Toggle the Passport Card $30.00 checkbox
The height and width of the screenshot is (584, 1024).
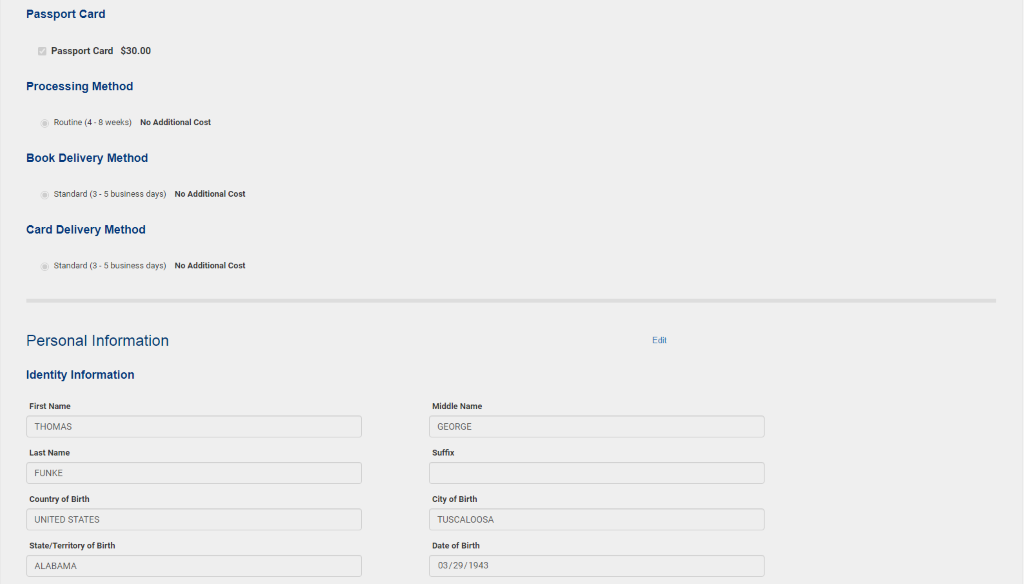[x=42, y=51]
